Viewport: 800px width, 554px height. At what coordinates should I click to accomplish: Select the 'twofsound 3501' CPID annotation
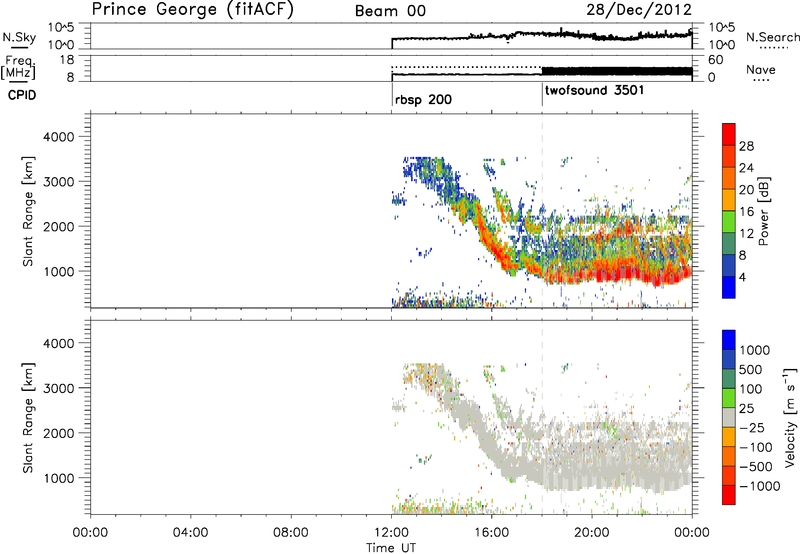594,91
